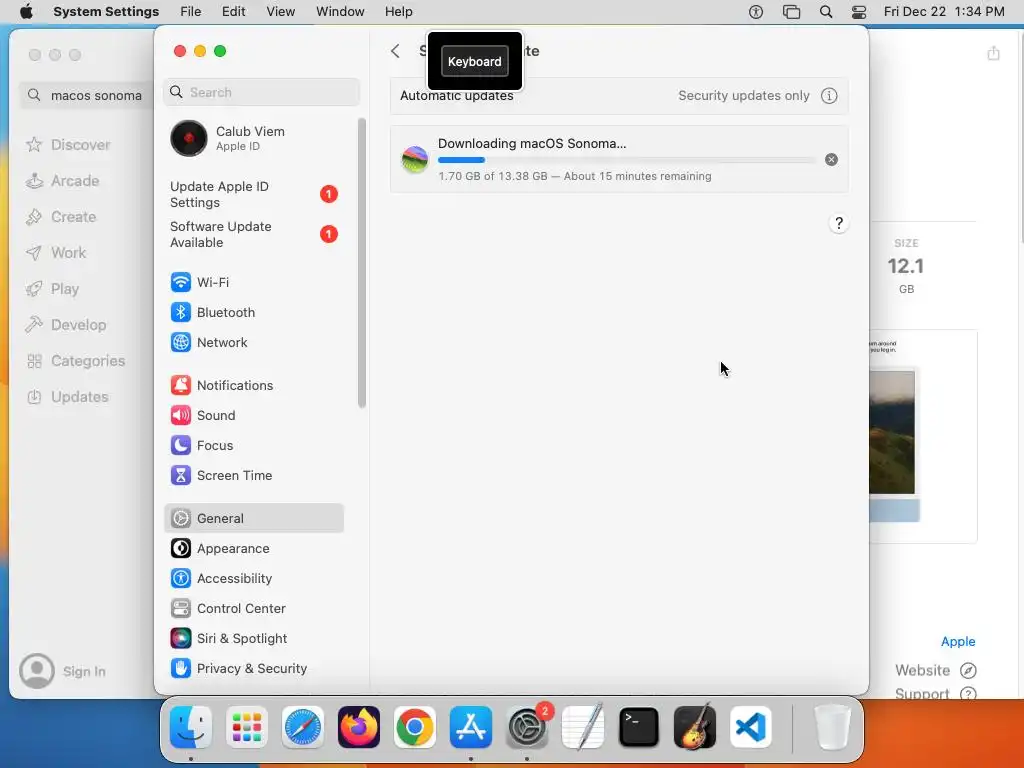Open Accessibility shortcuts in menu bar
Image resolution: width=1024 pixels, height=768 pixels.
click(x=756, y=12)
